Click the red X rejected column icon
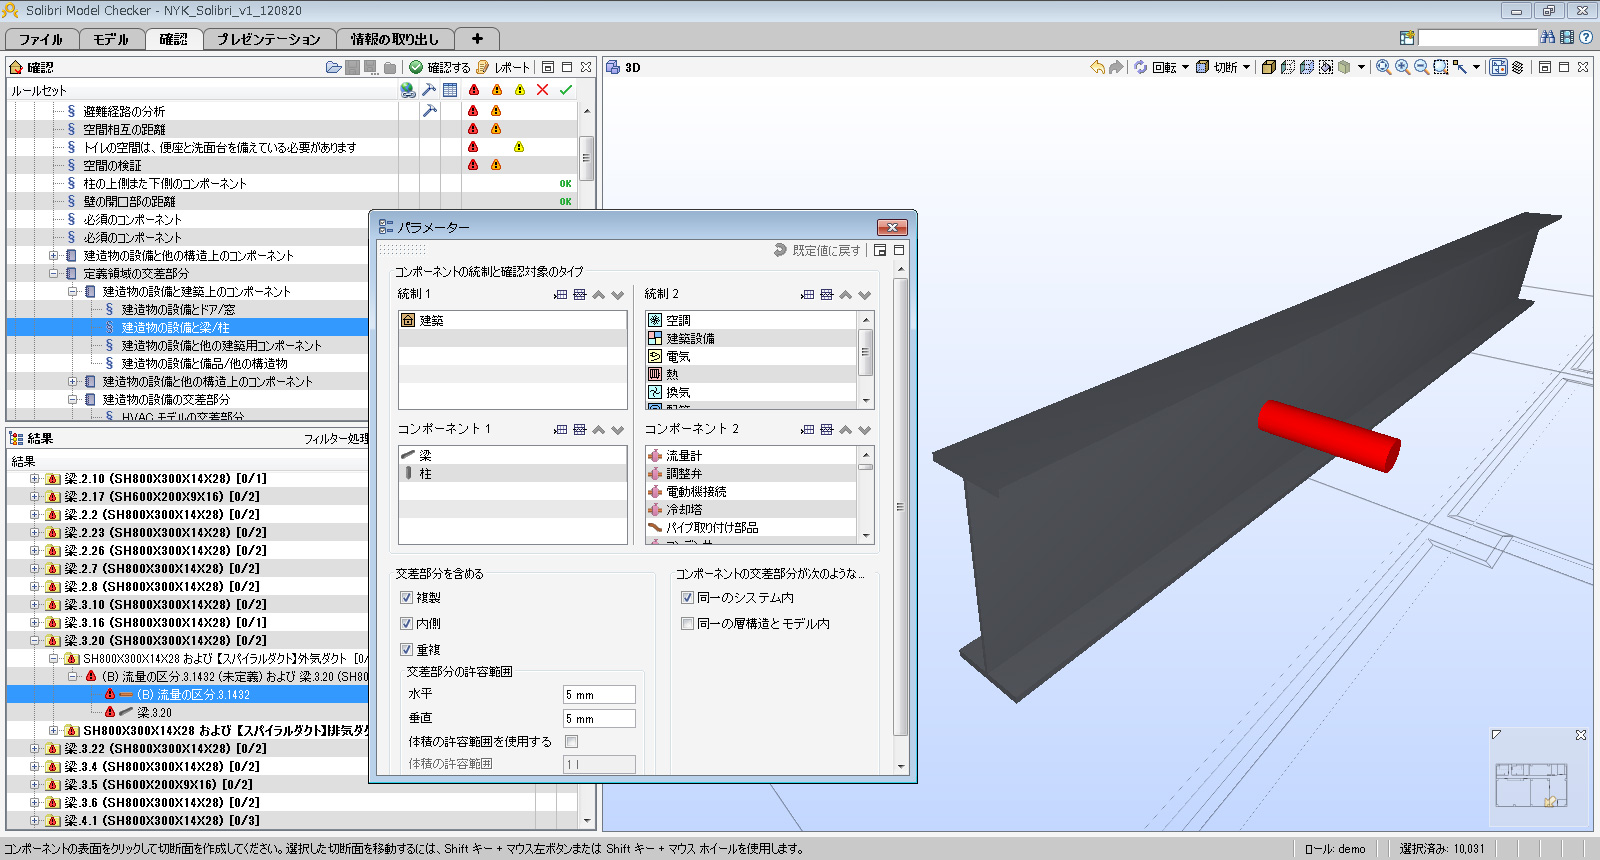 (x=542, y=90)
